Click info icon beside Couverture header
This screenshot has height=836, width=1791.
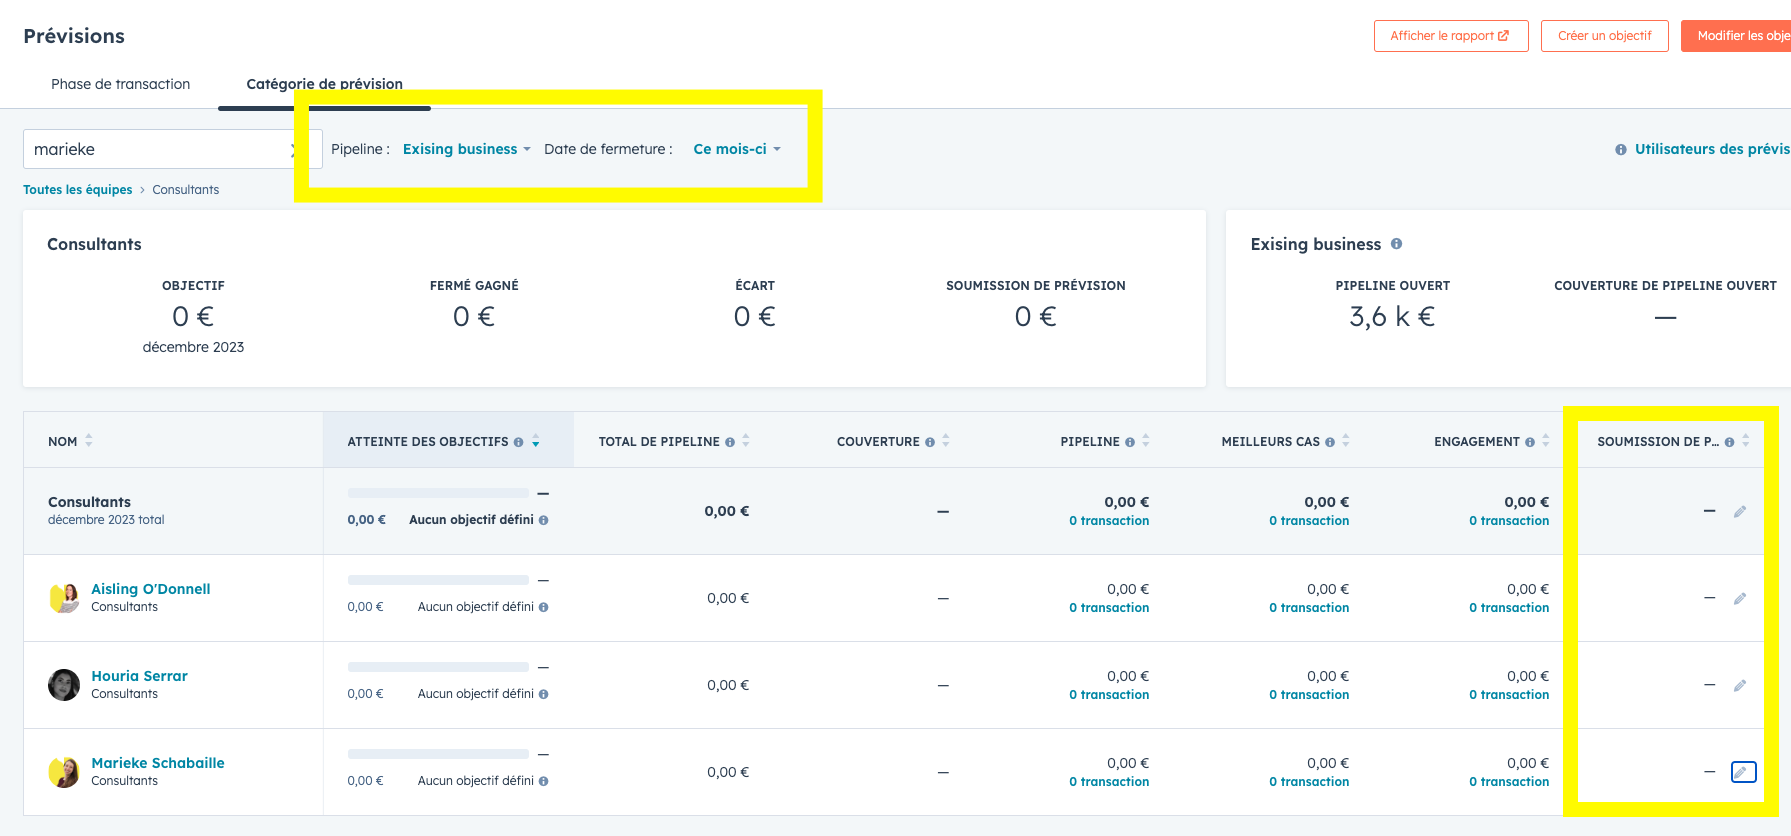(x=930, y=442)
